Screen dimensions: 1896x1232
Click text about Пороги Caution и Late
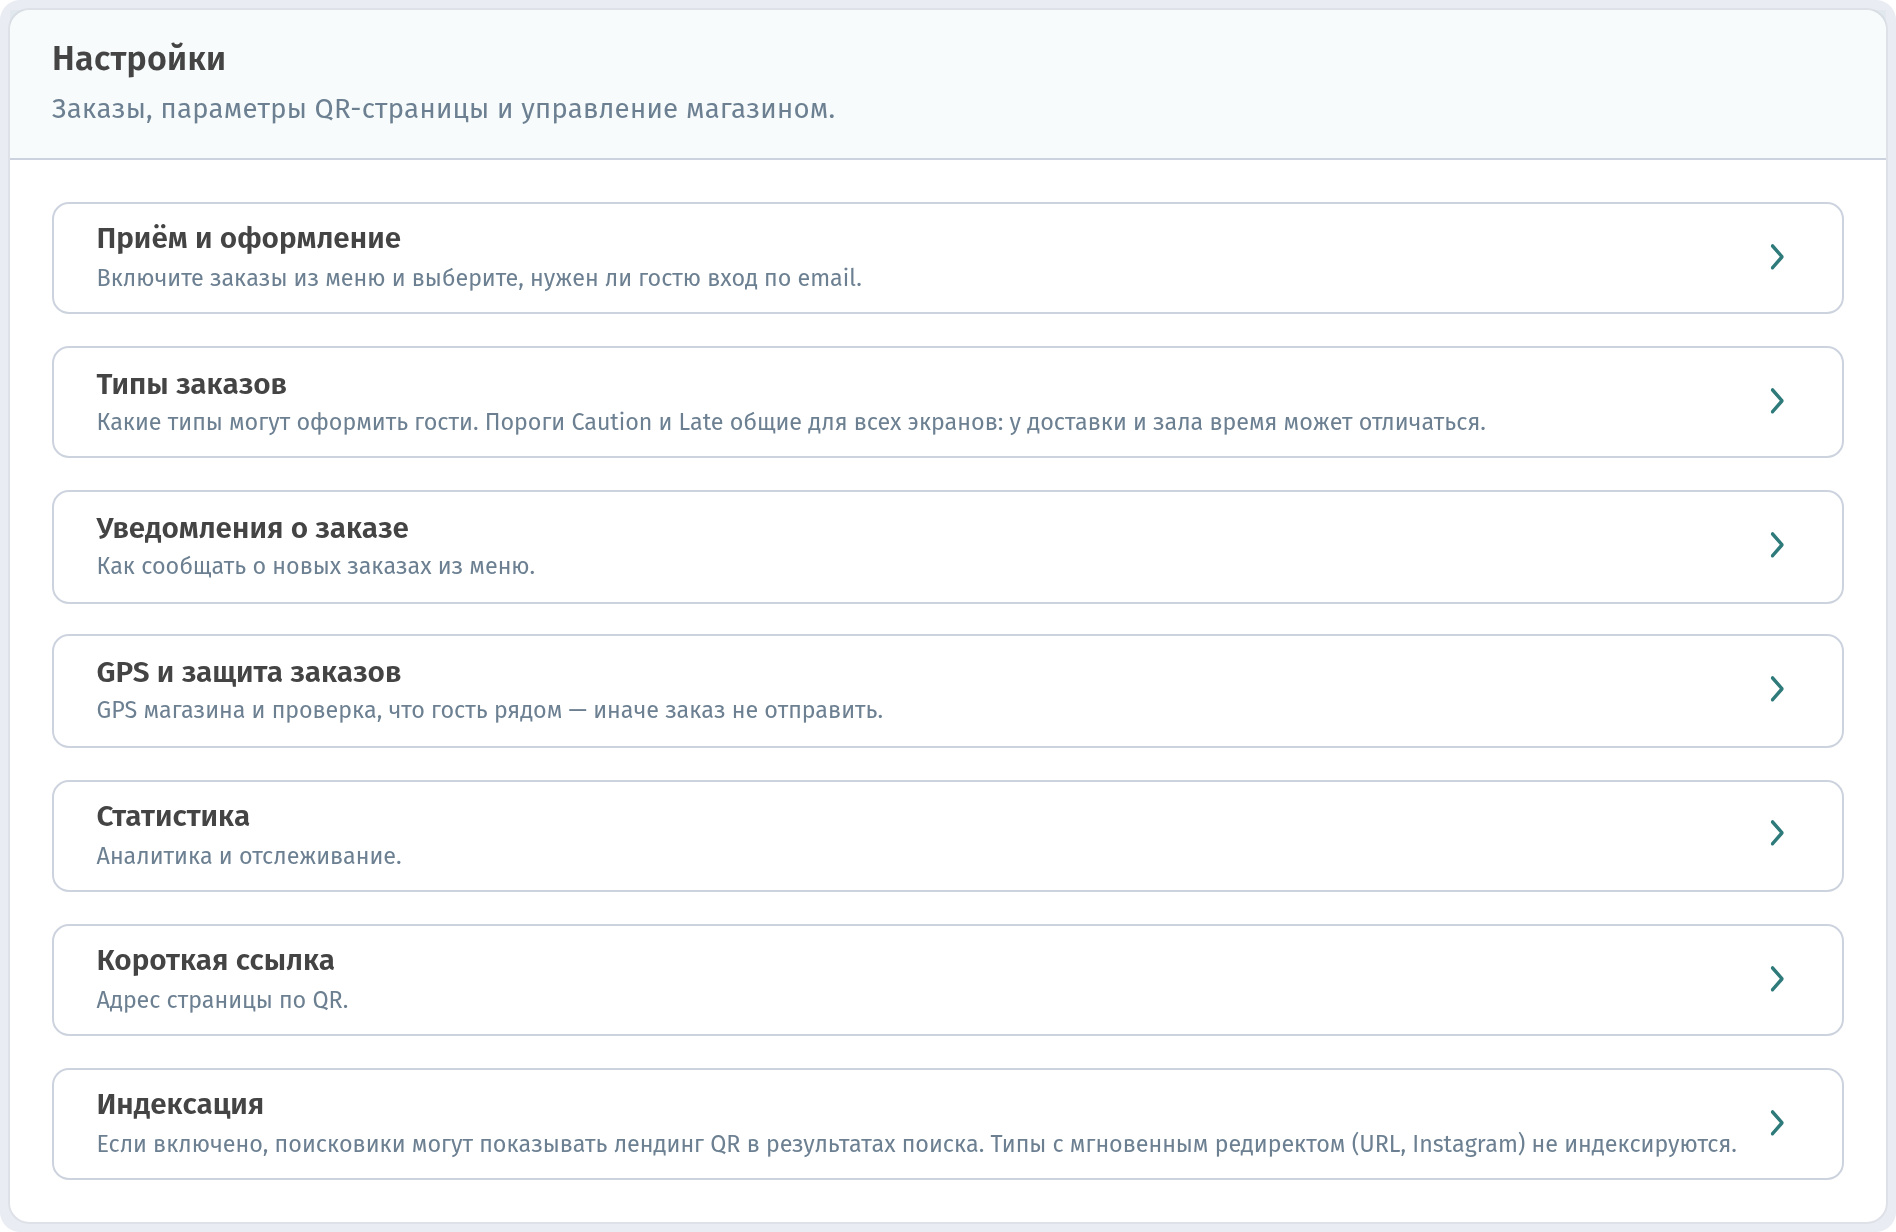pyautogui.click(x=791, y=422)
